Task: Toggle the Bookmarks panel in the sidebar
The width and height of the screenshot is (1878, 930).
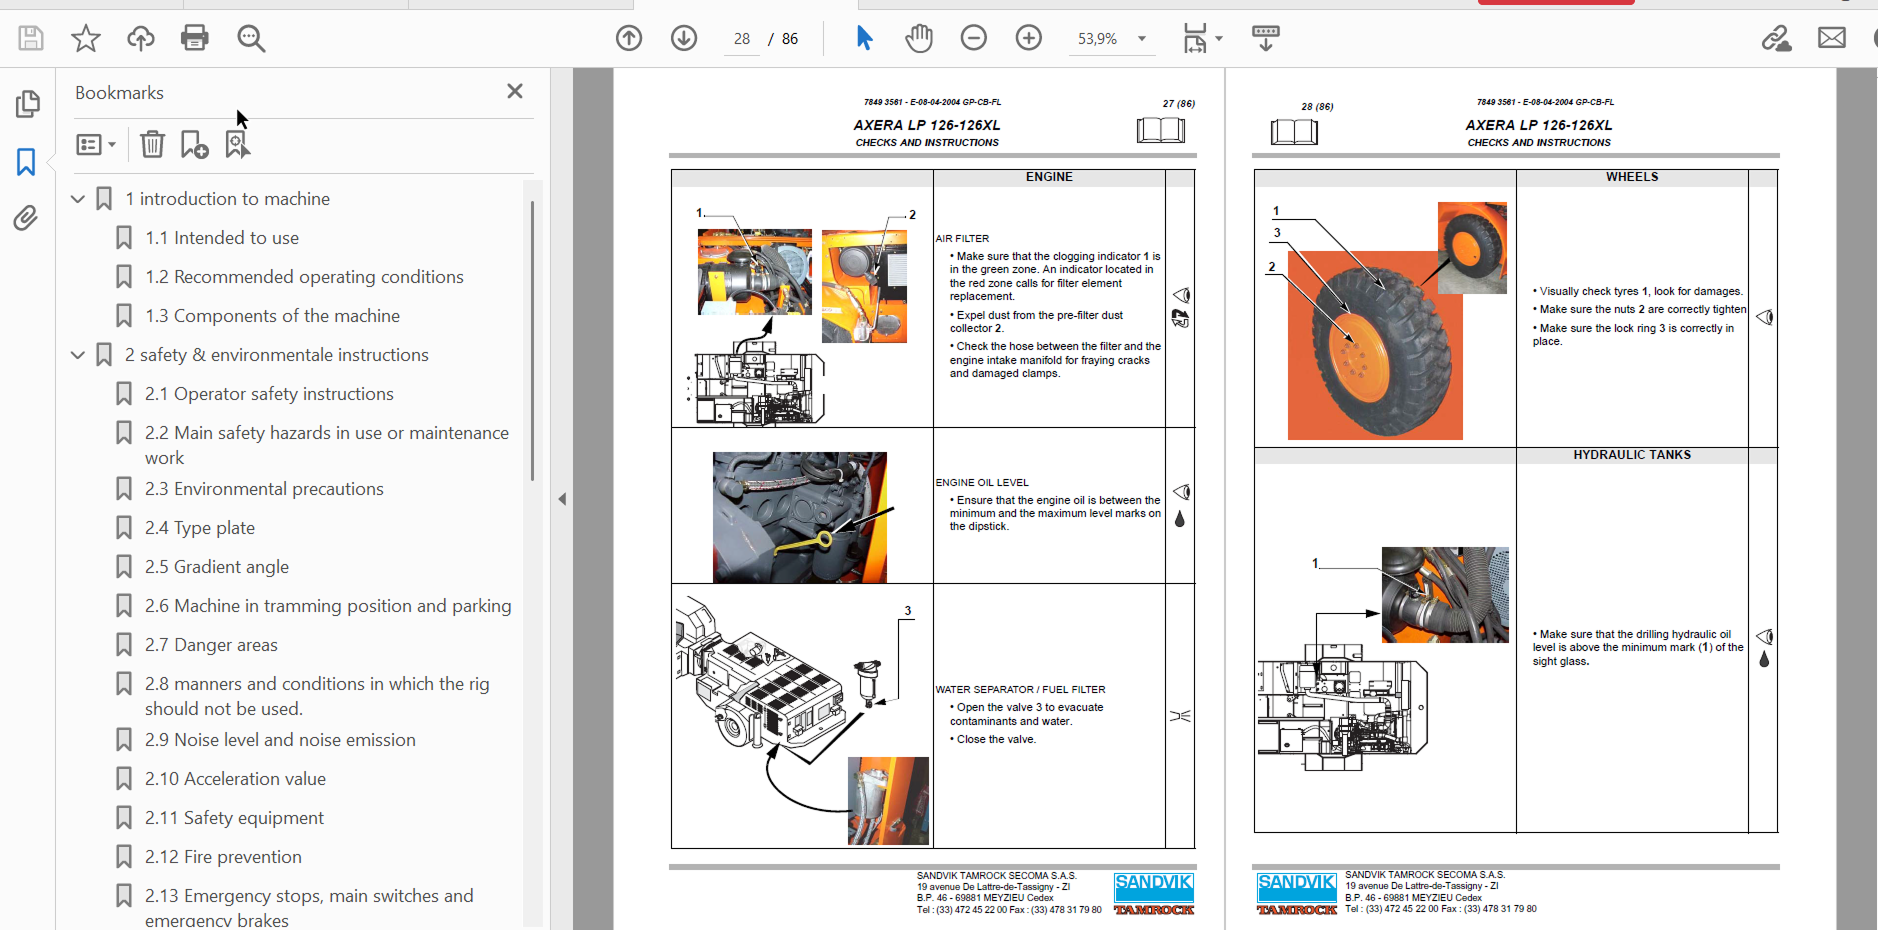Action: [26, 162]
